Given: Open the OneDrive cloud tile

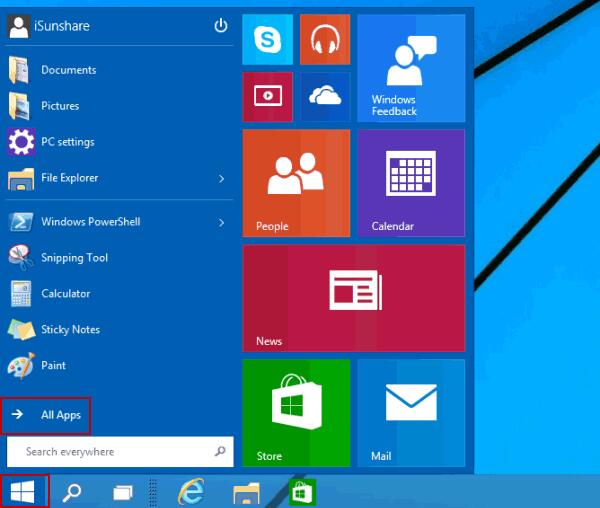Looking at the screenshot, I should [325, 97].
